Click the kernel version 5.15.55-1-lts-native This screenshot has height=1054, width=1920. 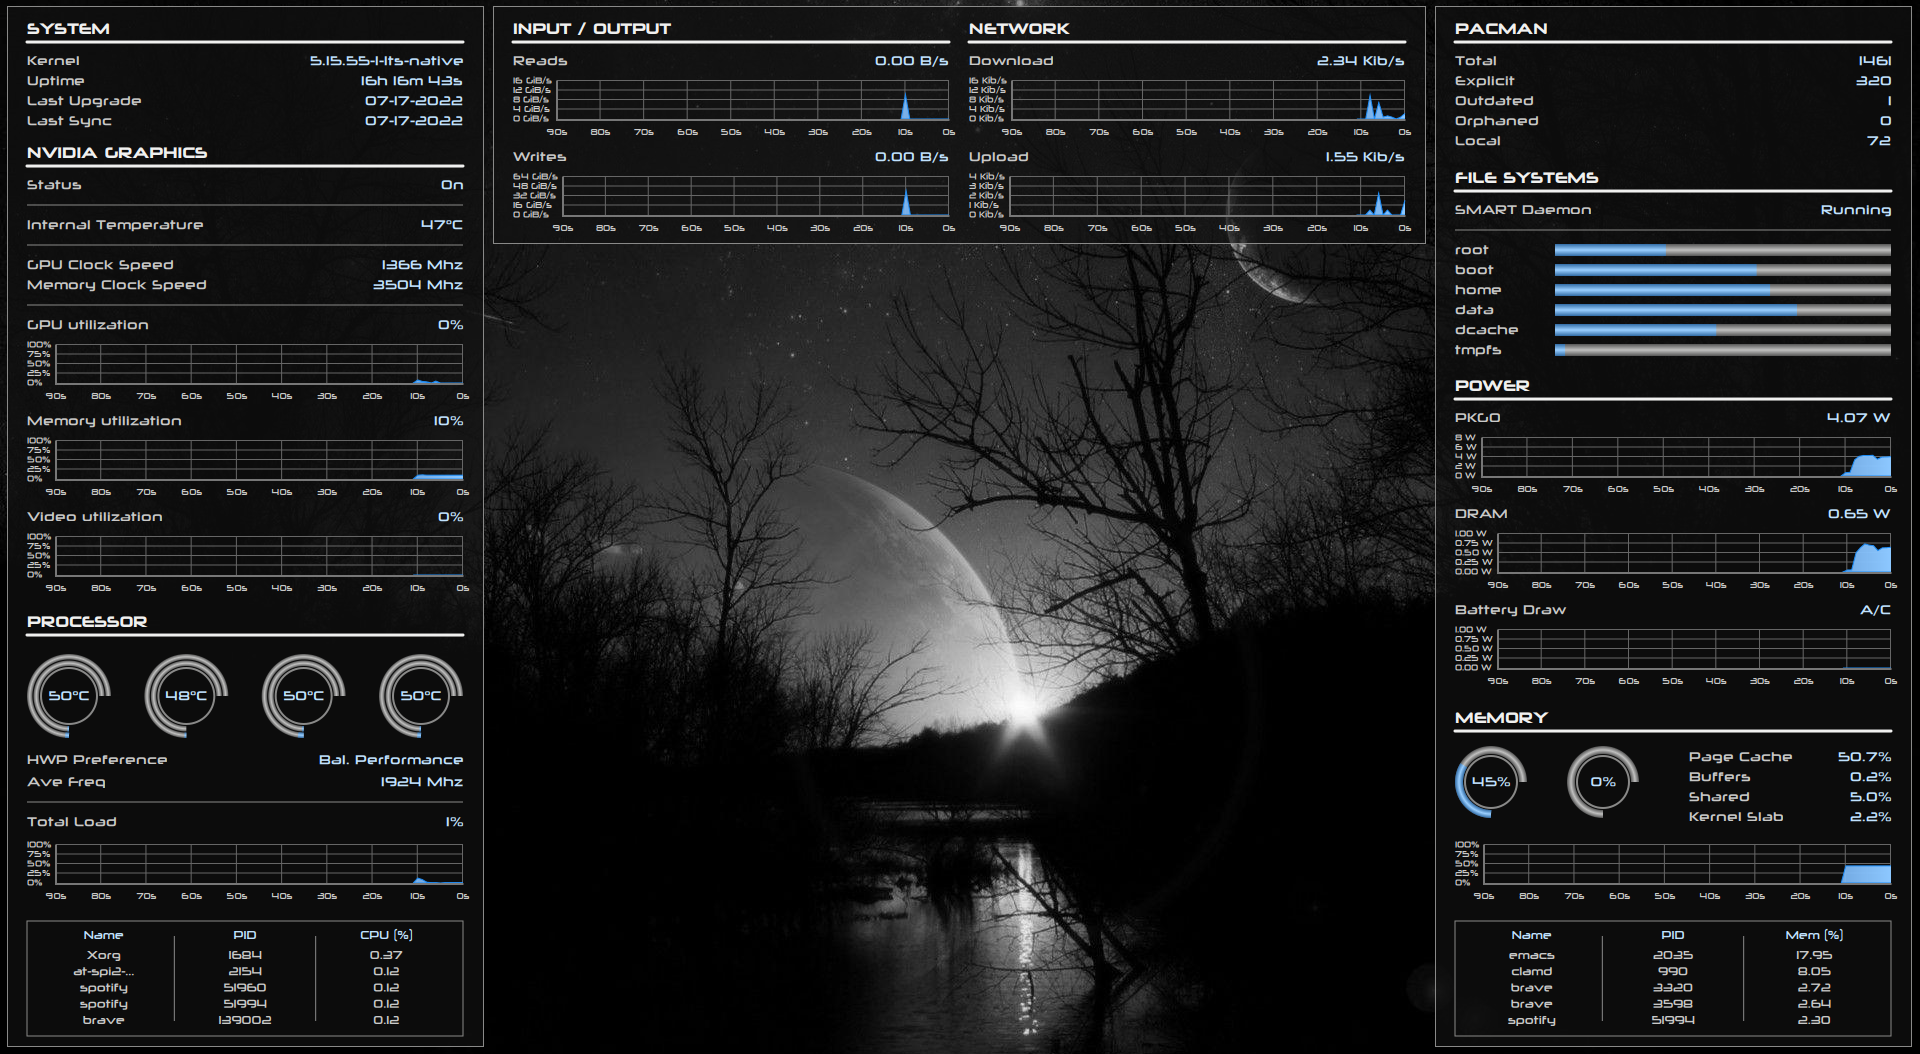(x=386, y=61)
